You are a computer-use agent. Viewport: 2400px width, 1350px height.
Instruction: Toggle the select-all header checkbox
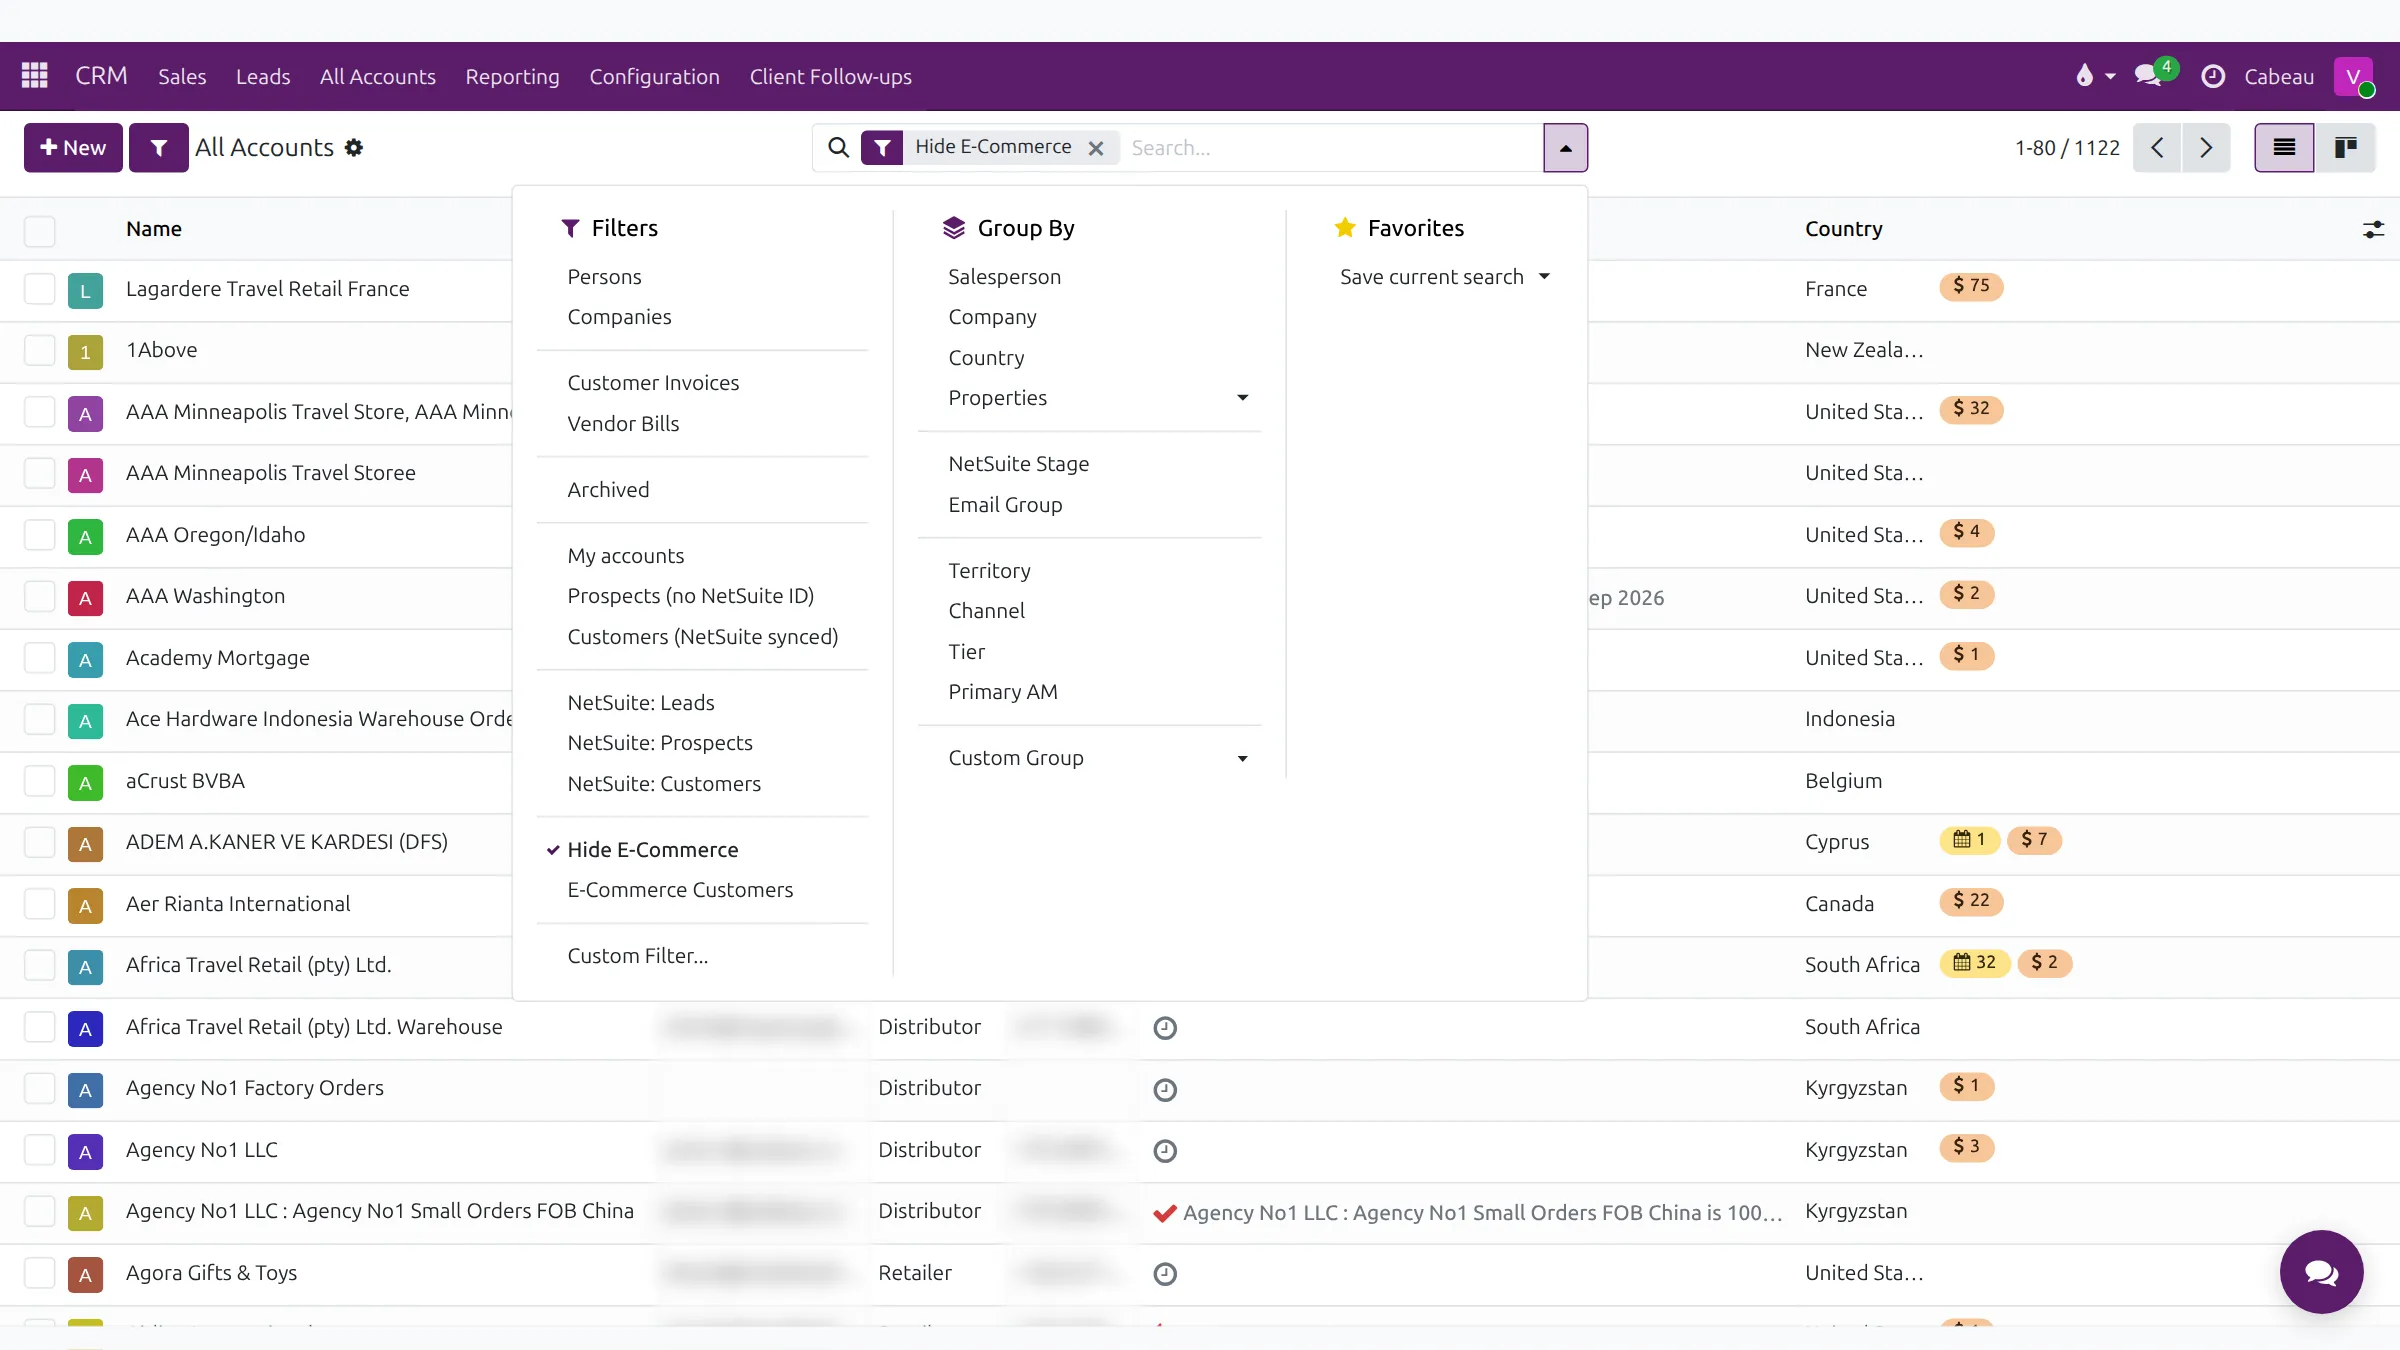coord(40,231)
